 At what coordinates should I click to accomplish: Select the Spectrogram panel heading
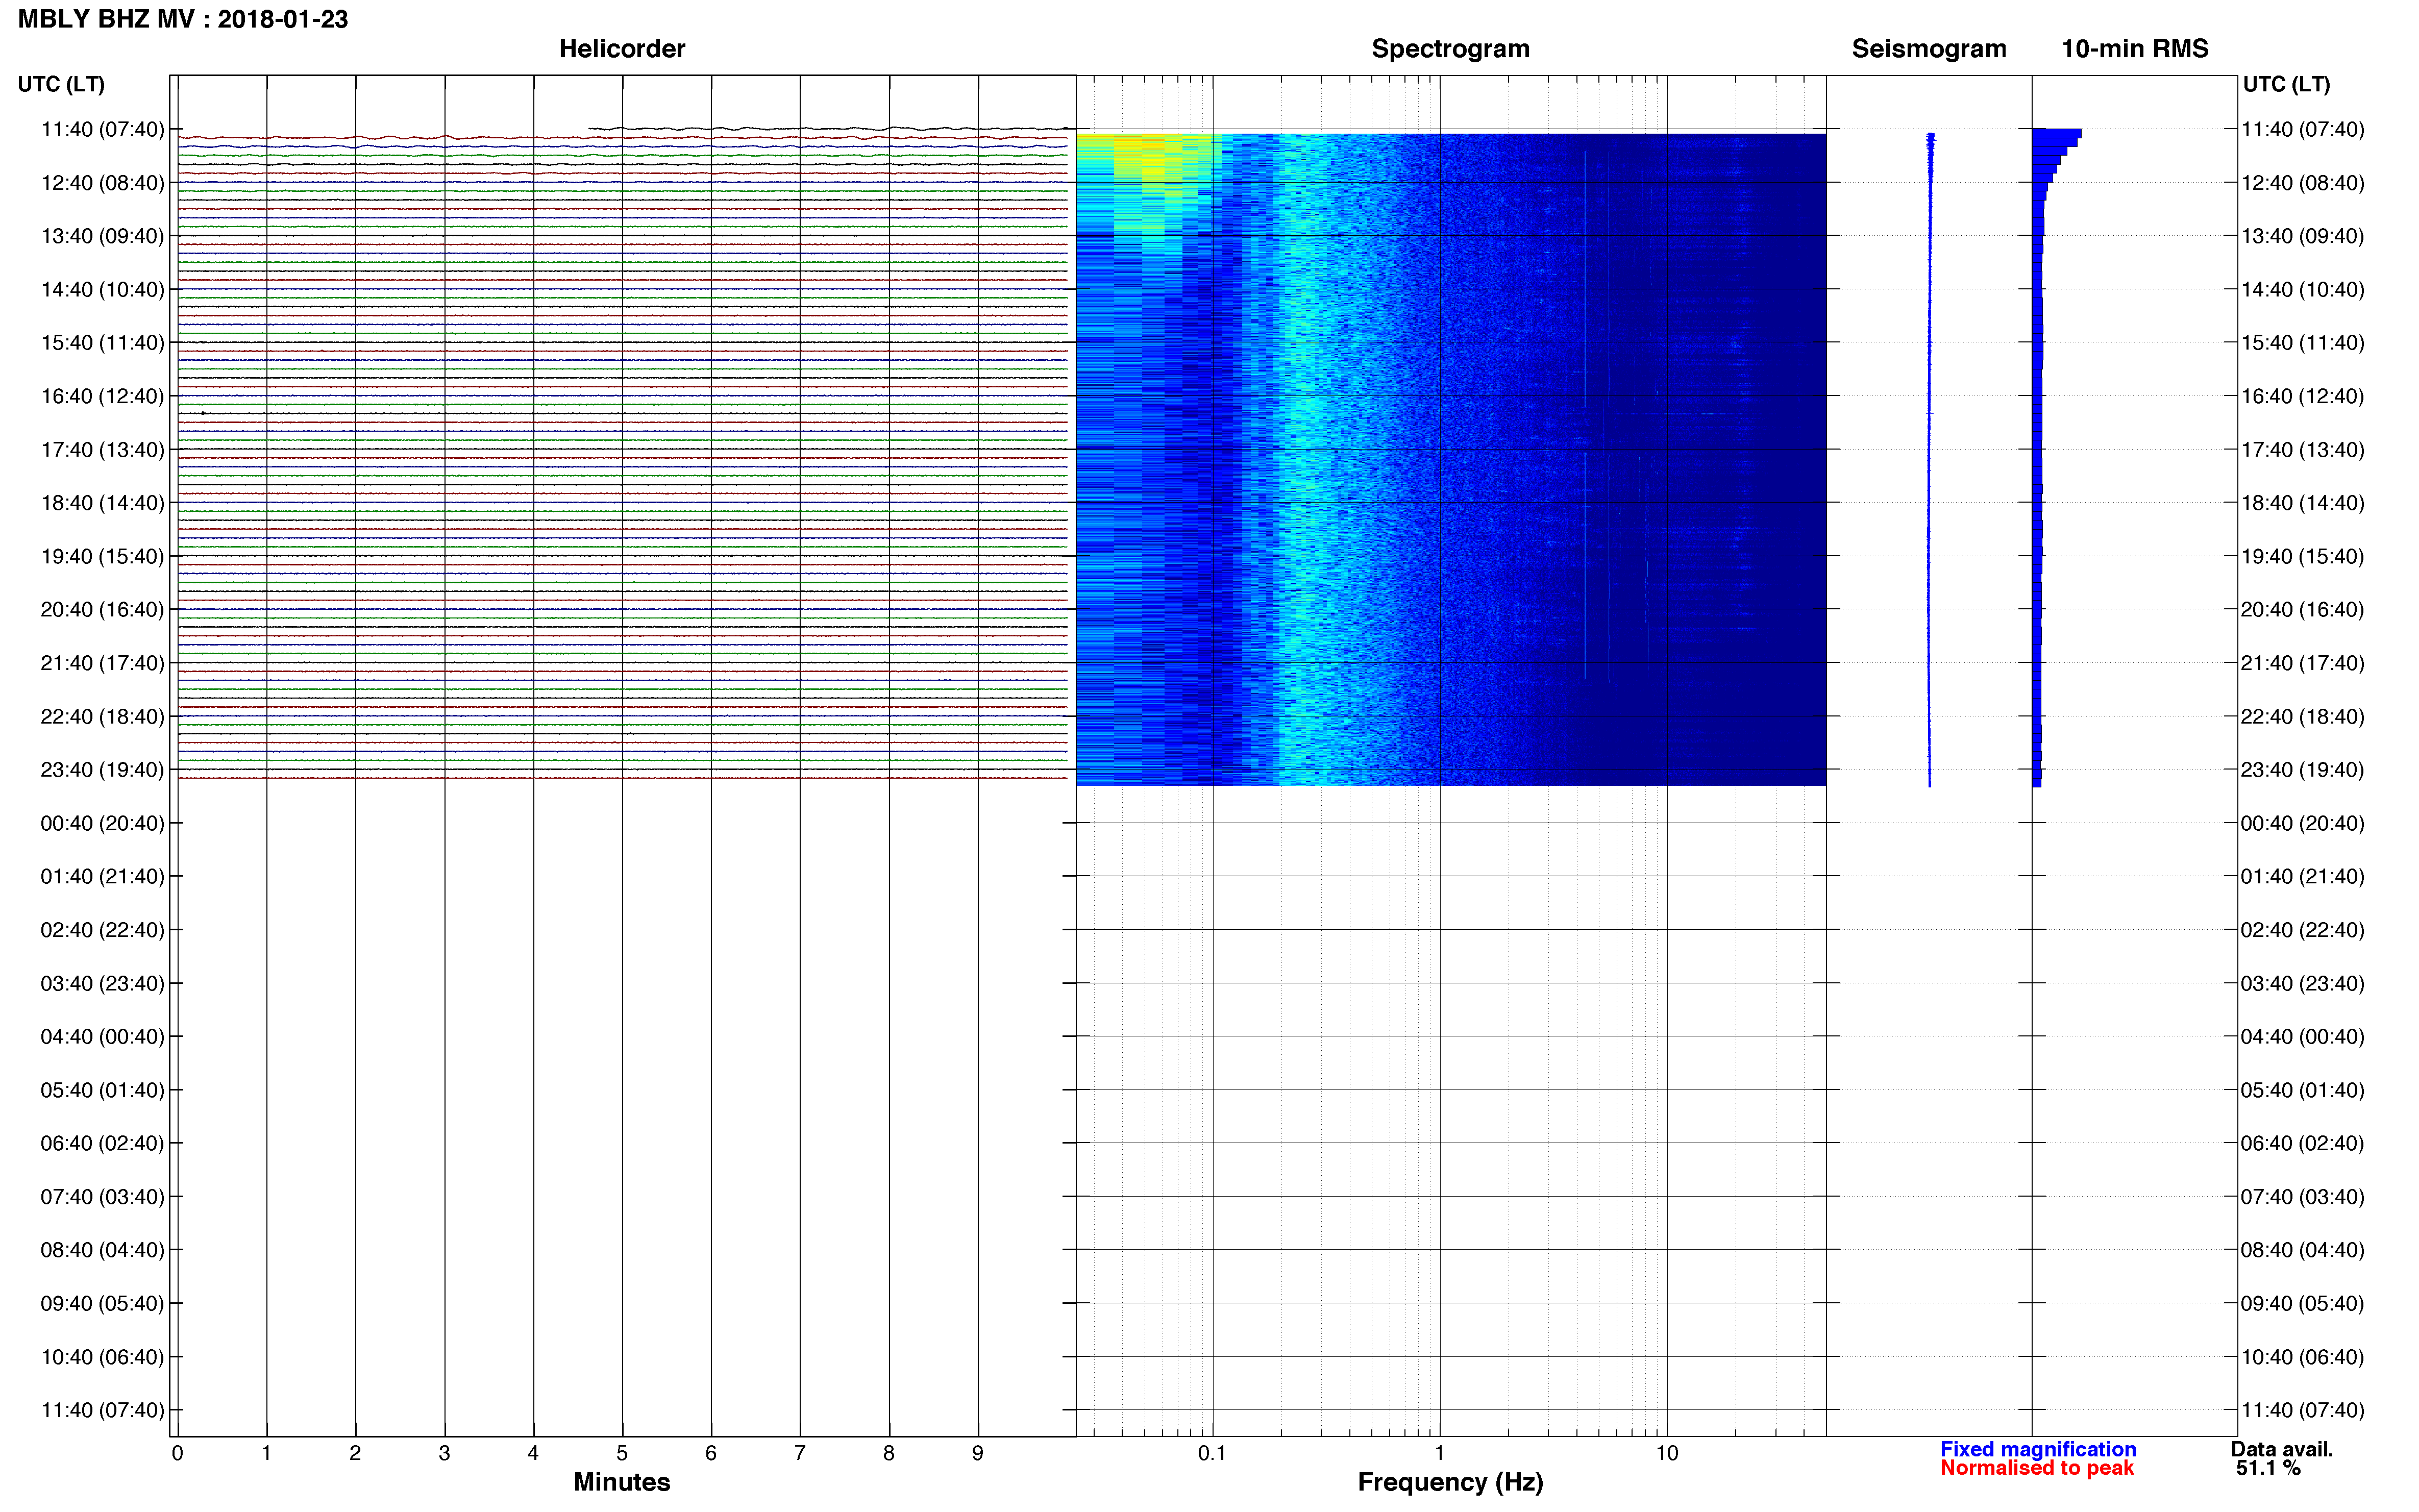1450,49
